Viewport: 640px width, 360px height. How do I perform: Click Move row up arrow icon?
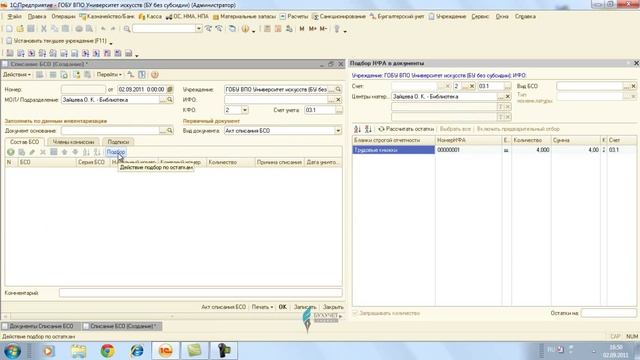(64, 152)
